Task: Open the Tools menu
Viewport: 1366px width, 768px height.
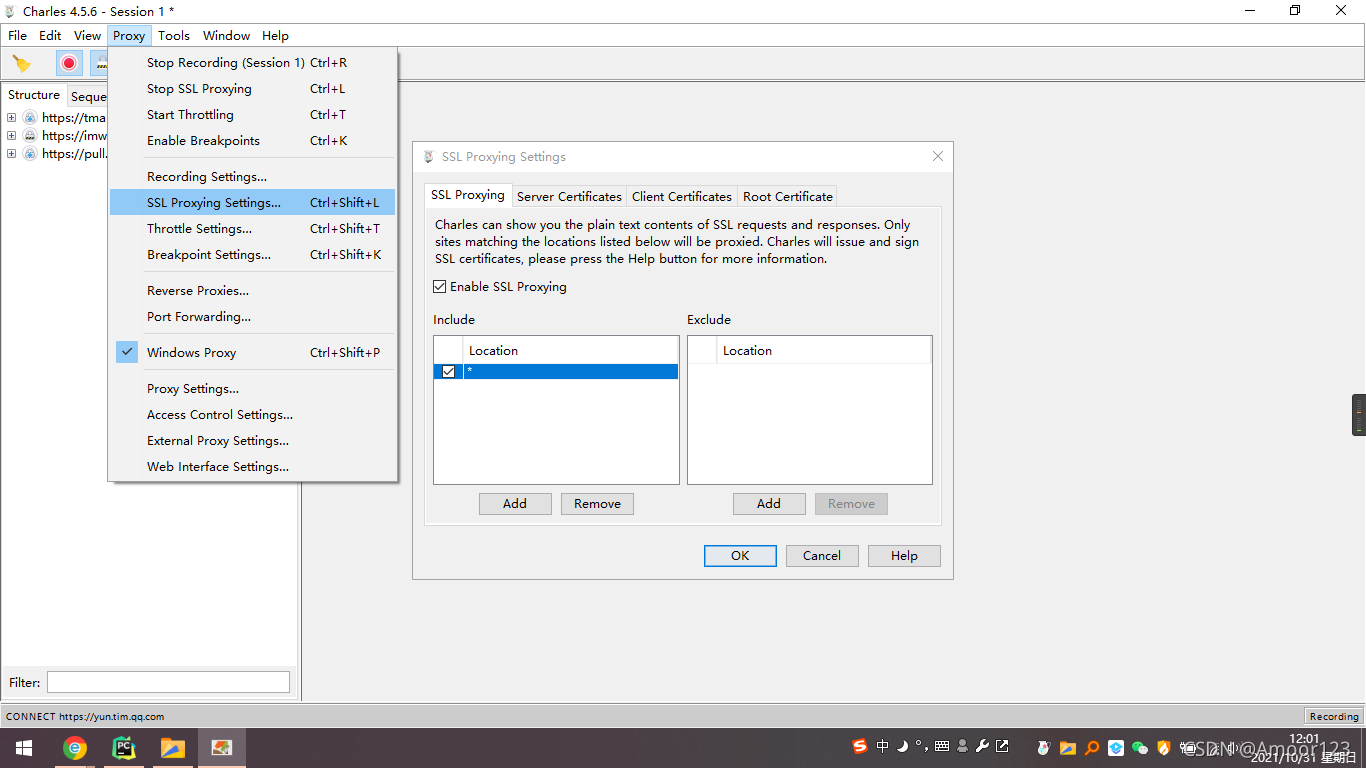Action: coord(174,35)
